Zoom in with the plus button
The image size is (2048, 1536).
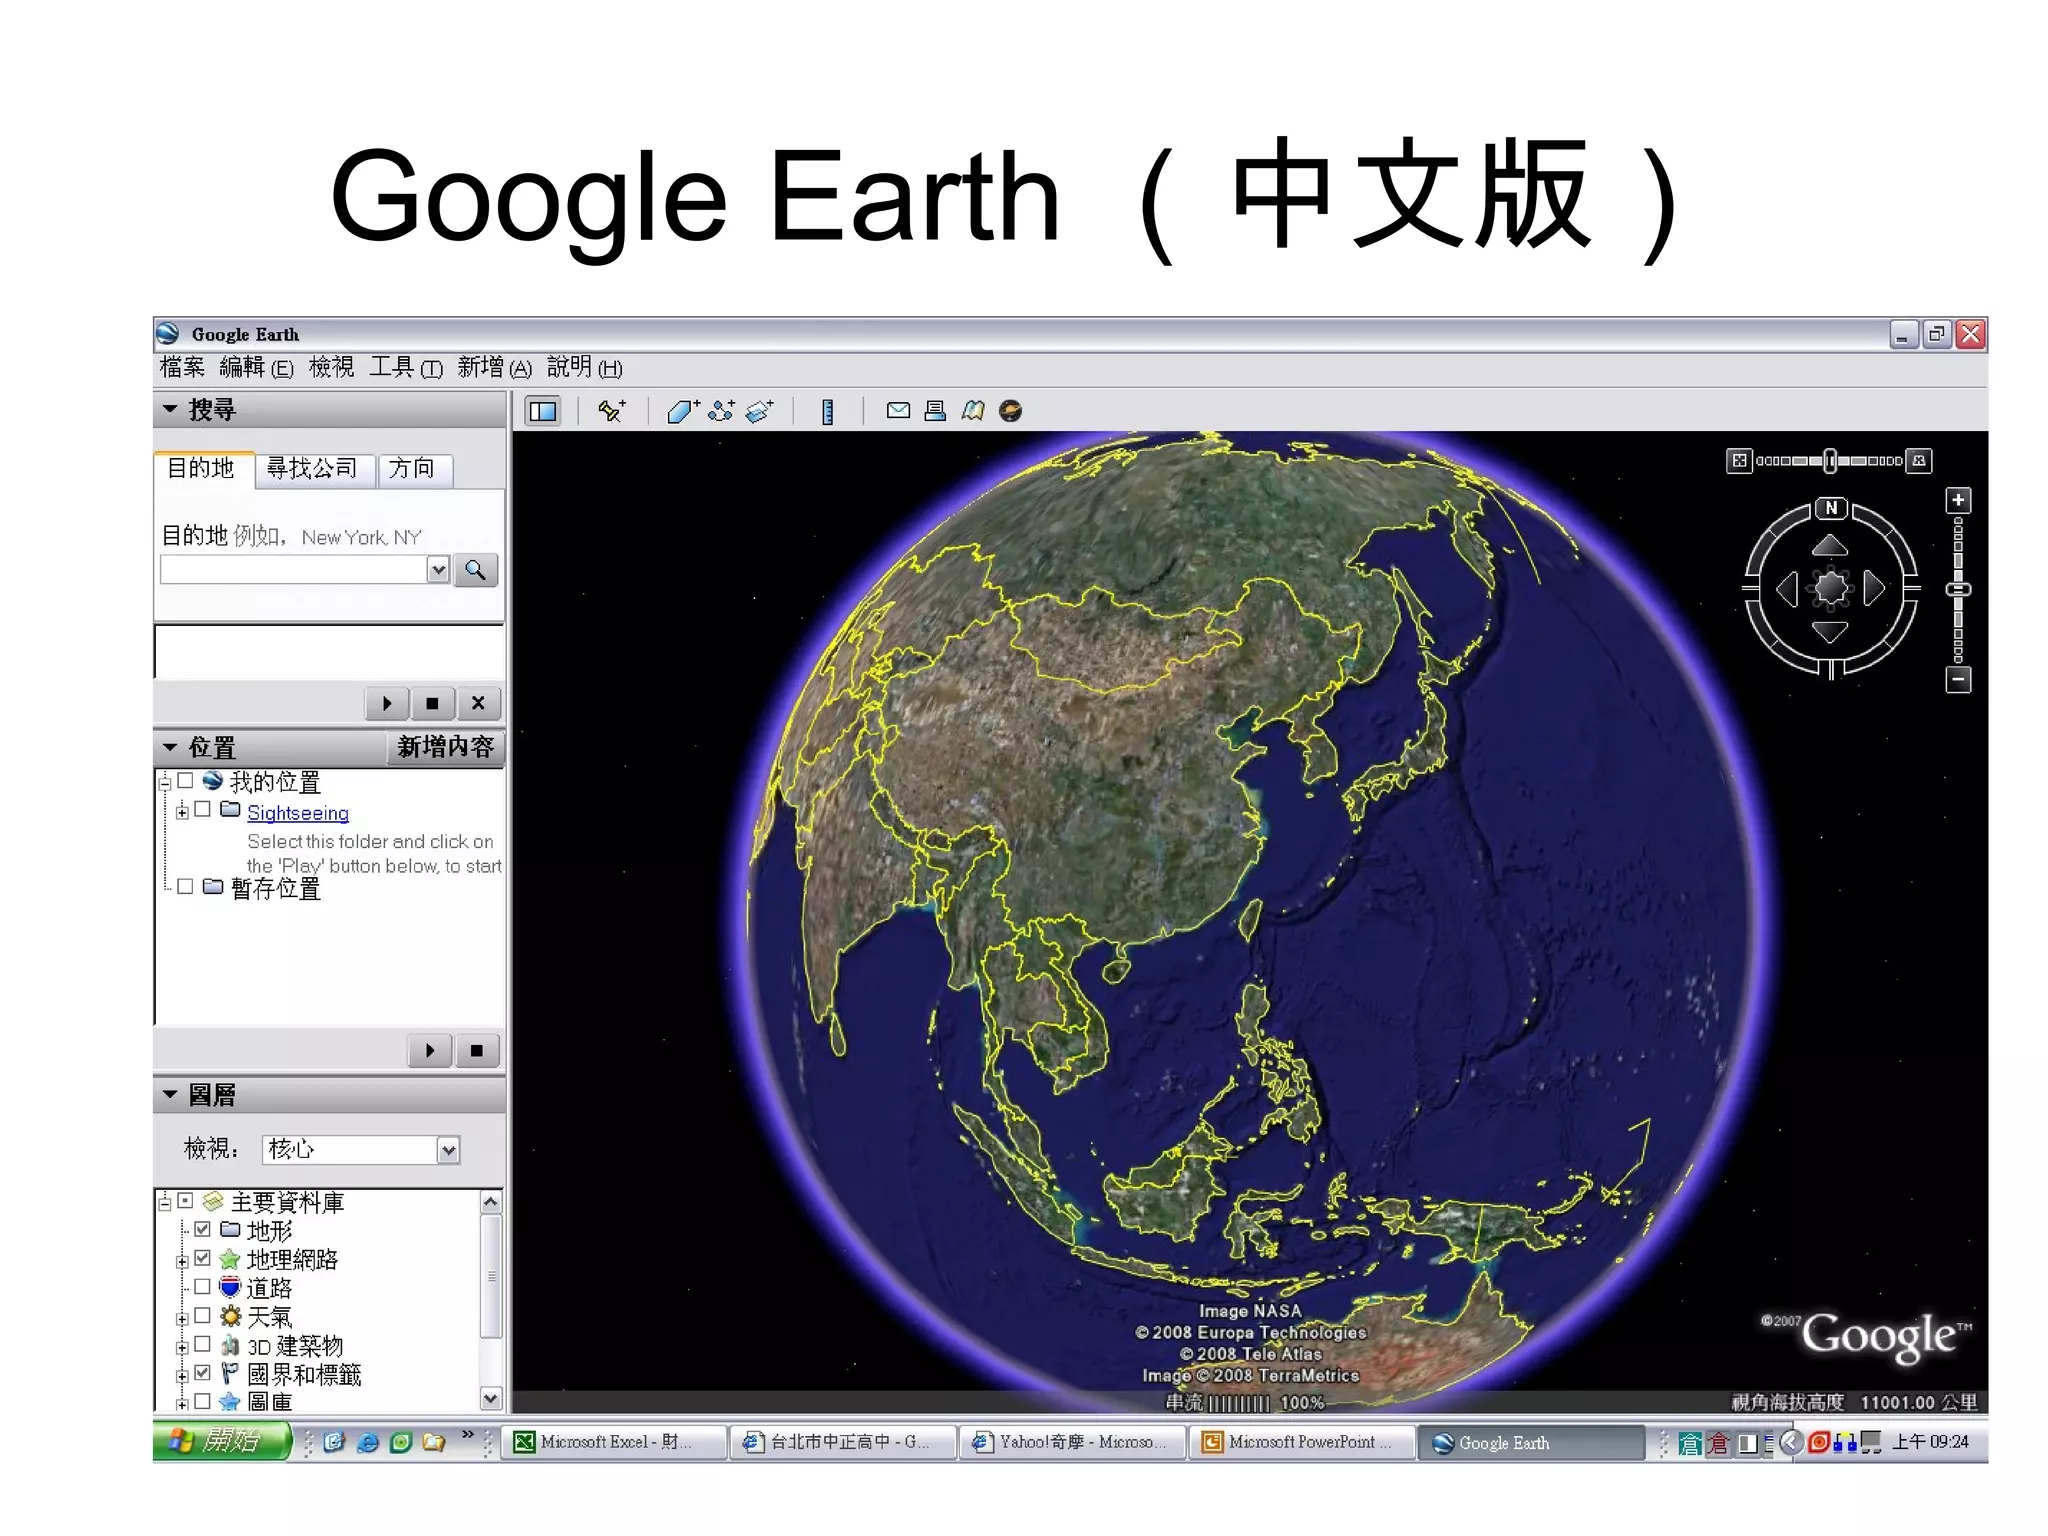[1958, 500]
